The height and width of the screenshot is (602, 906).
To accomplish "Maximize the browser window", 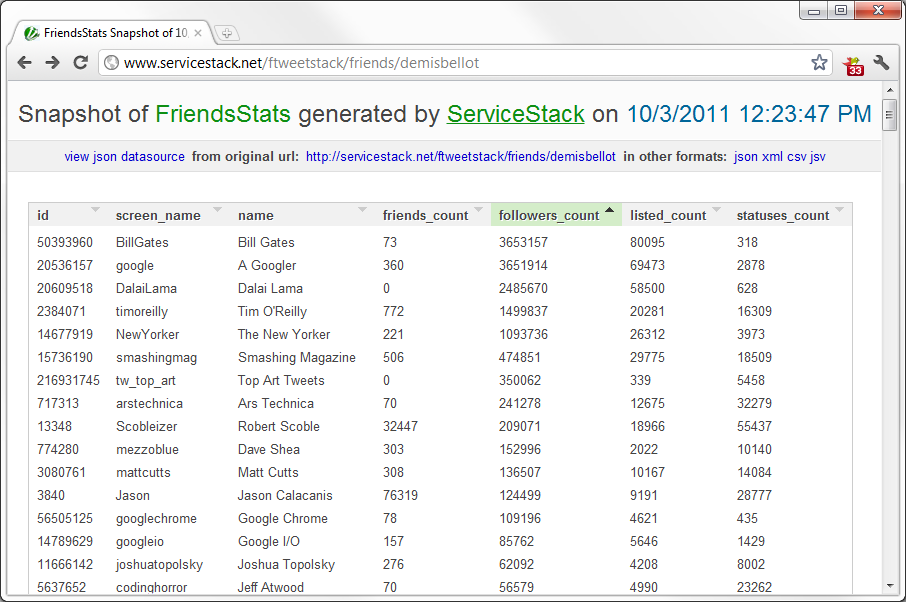I will (841, 10).
